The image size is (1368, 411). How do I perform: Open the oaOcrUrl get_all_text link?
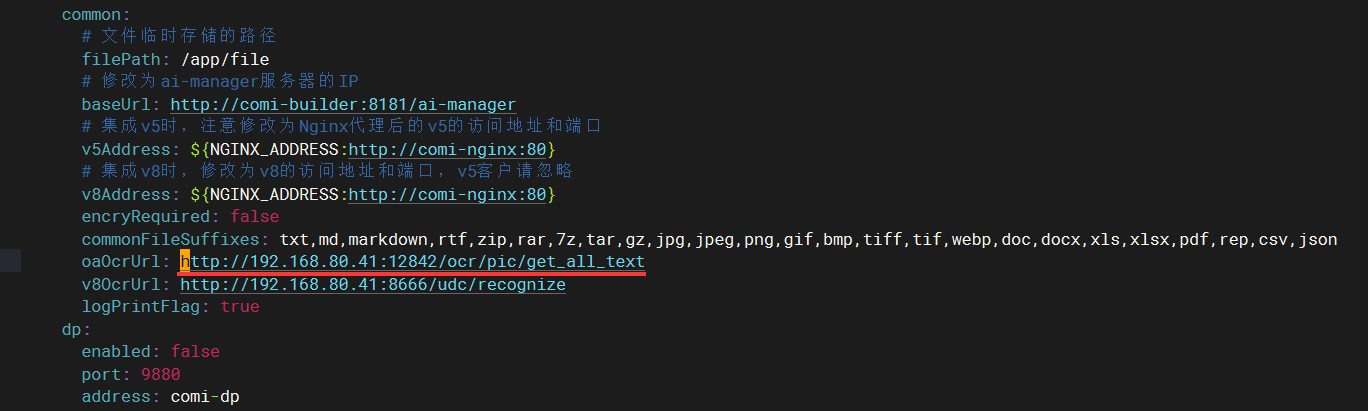412,262
